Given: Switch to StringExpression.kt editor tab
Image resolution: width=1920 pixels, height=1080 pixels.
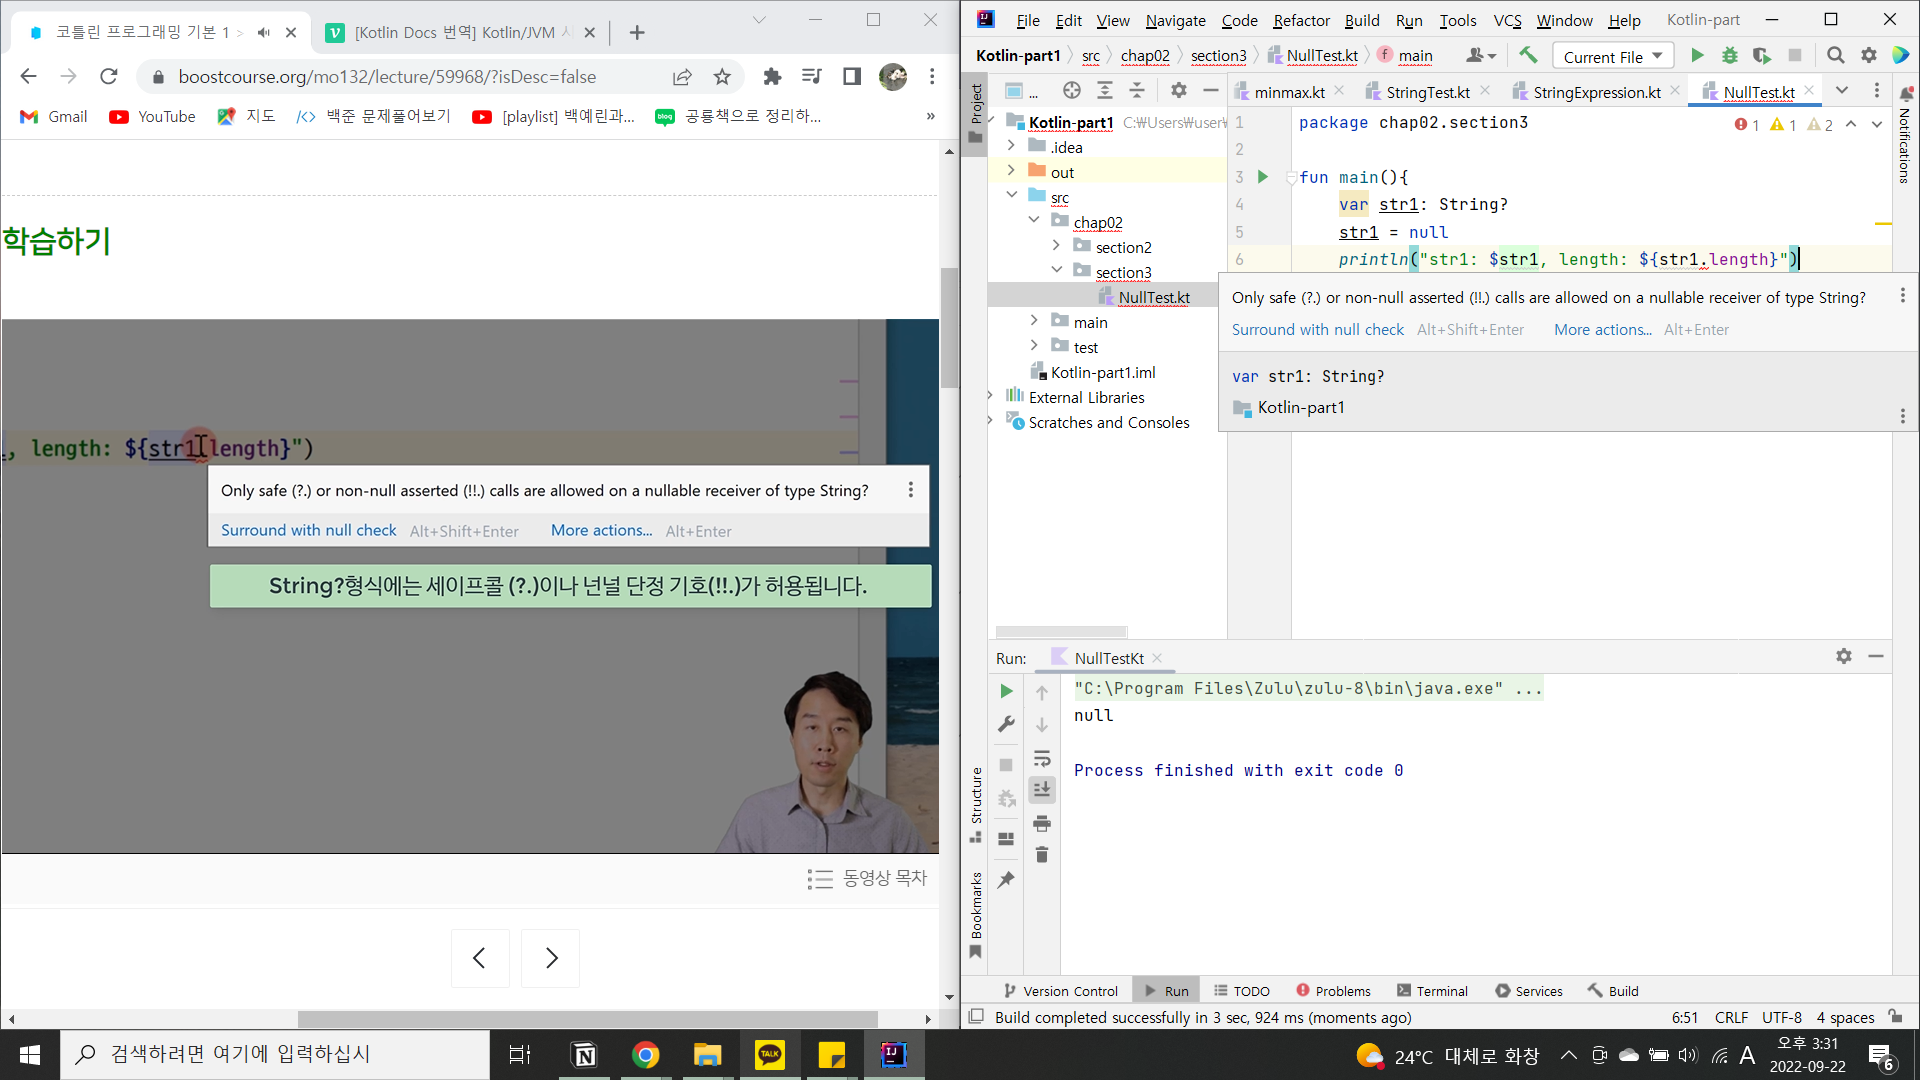Looking at the screenshot, I should click(1596, 92).
